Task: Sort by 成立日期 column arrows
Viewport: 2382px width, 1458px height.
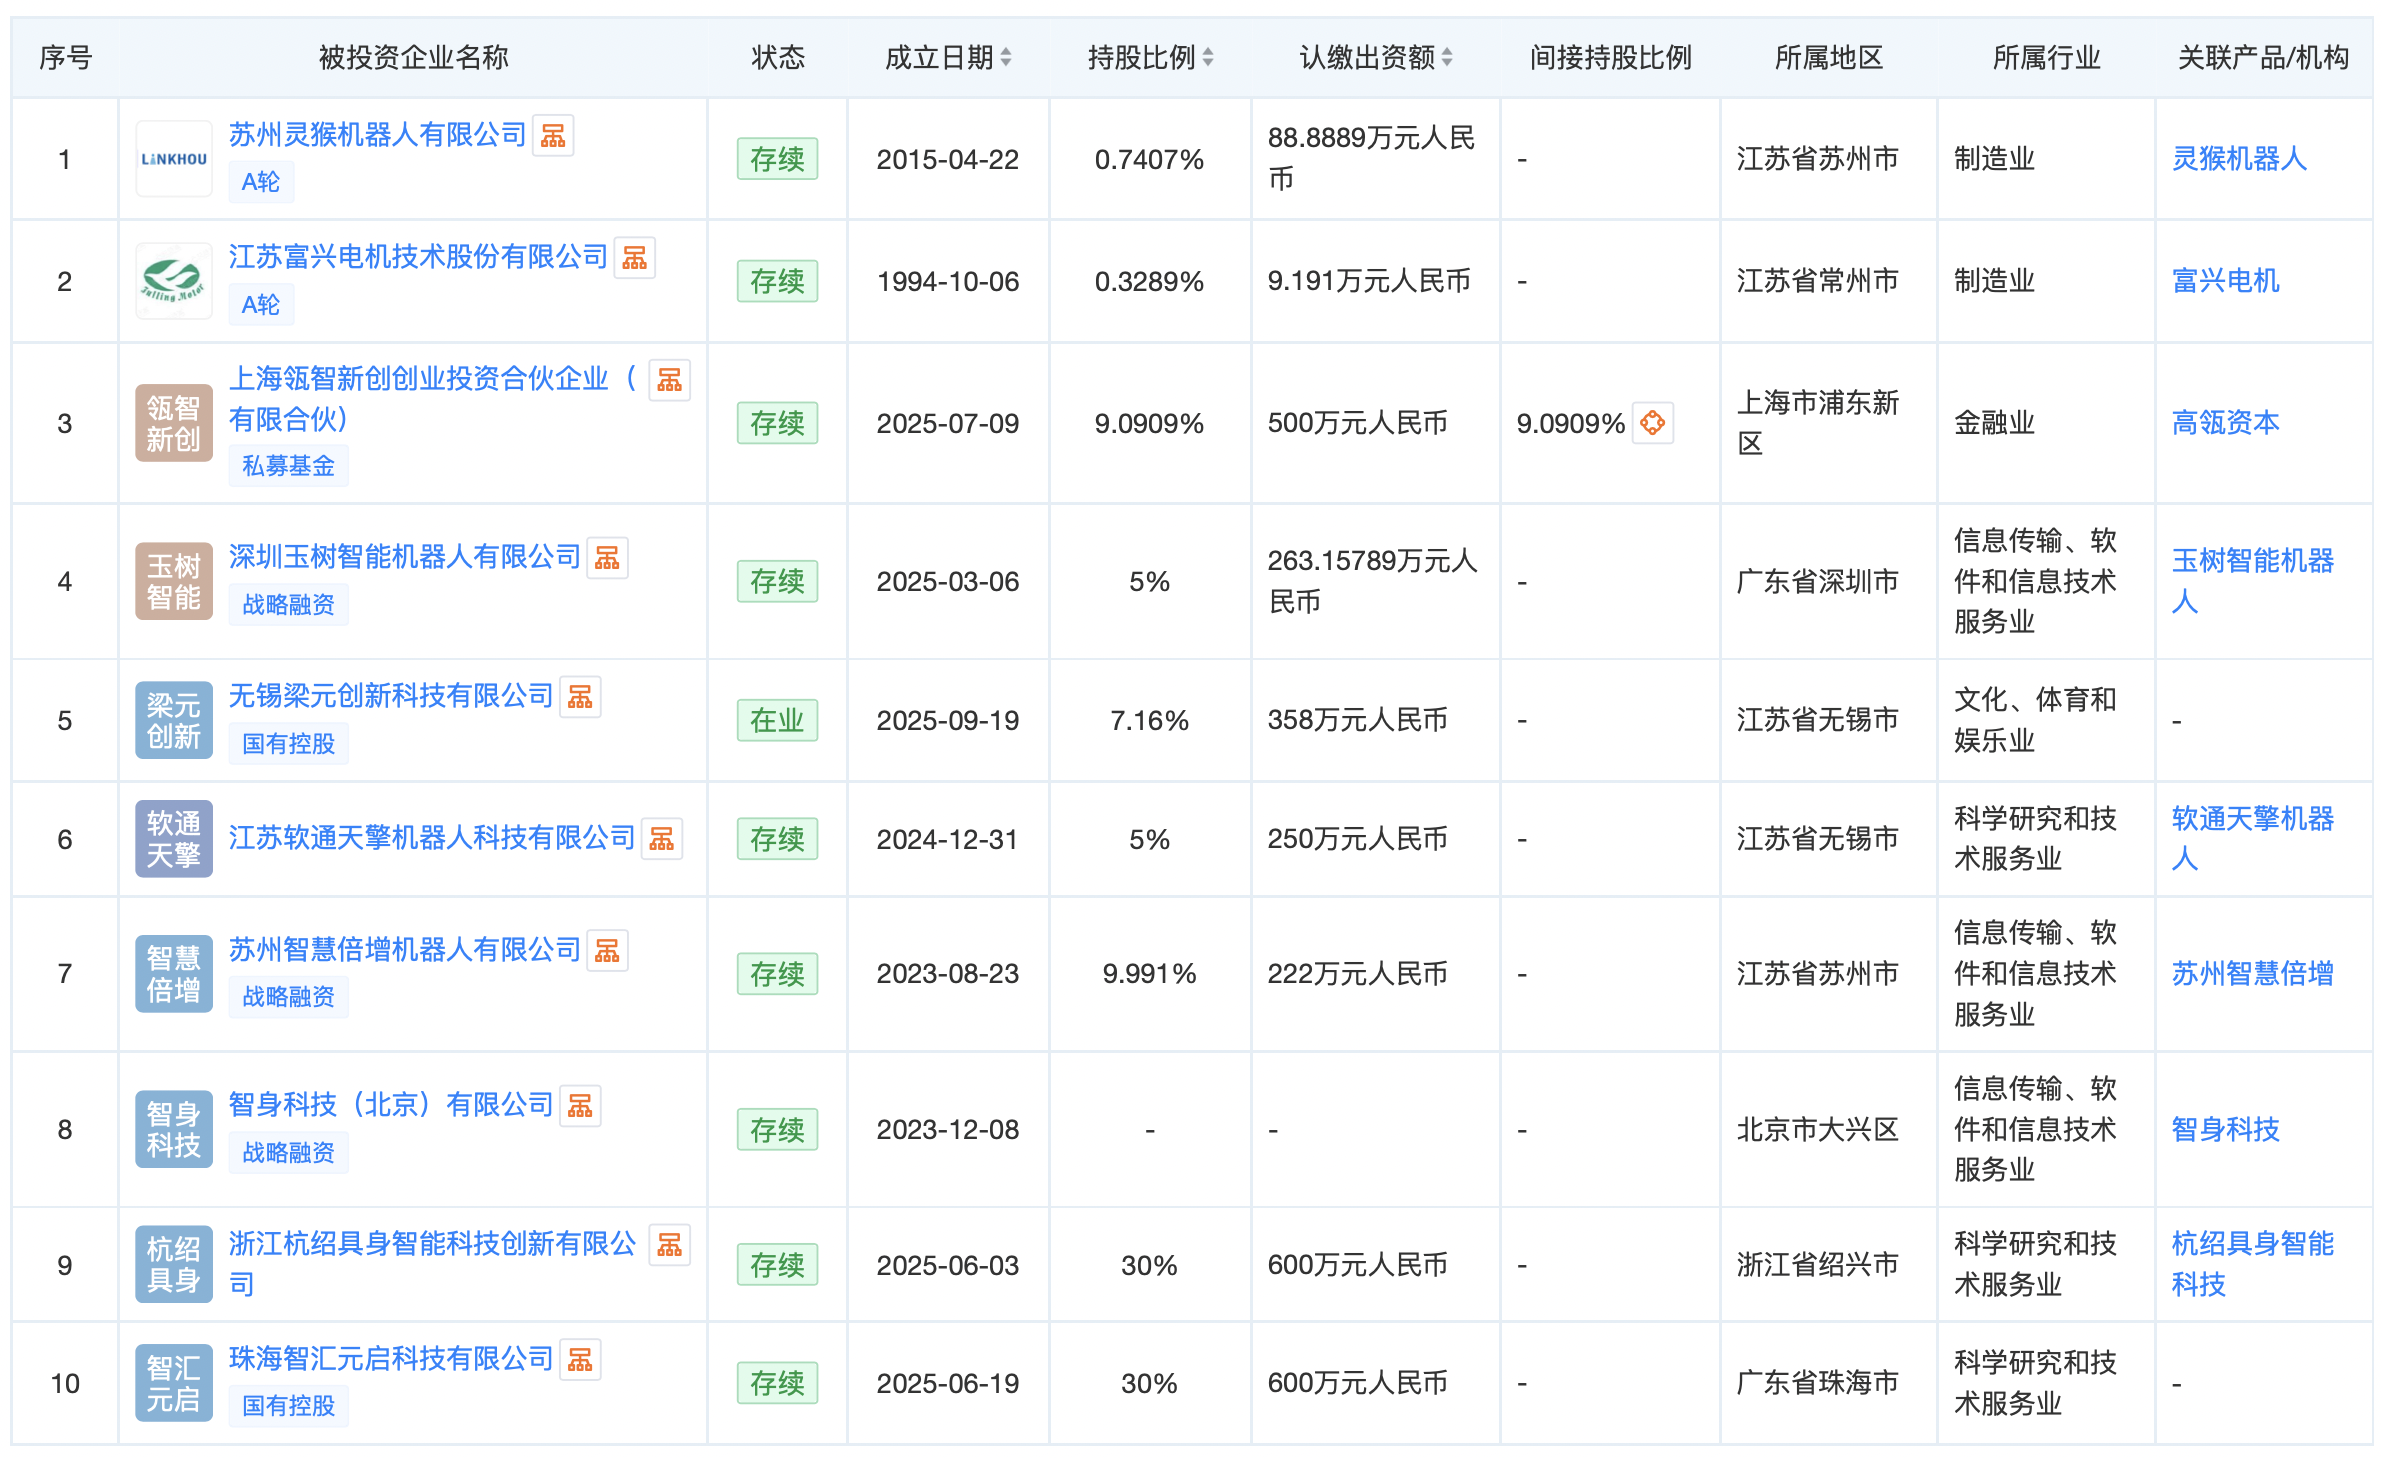Action: [x=1006, y=58]
